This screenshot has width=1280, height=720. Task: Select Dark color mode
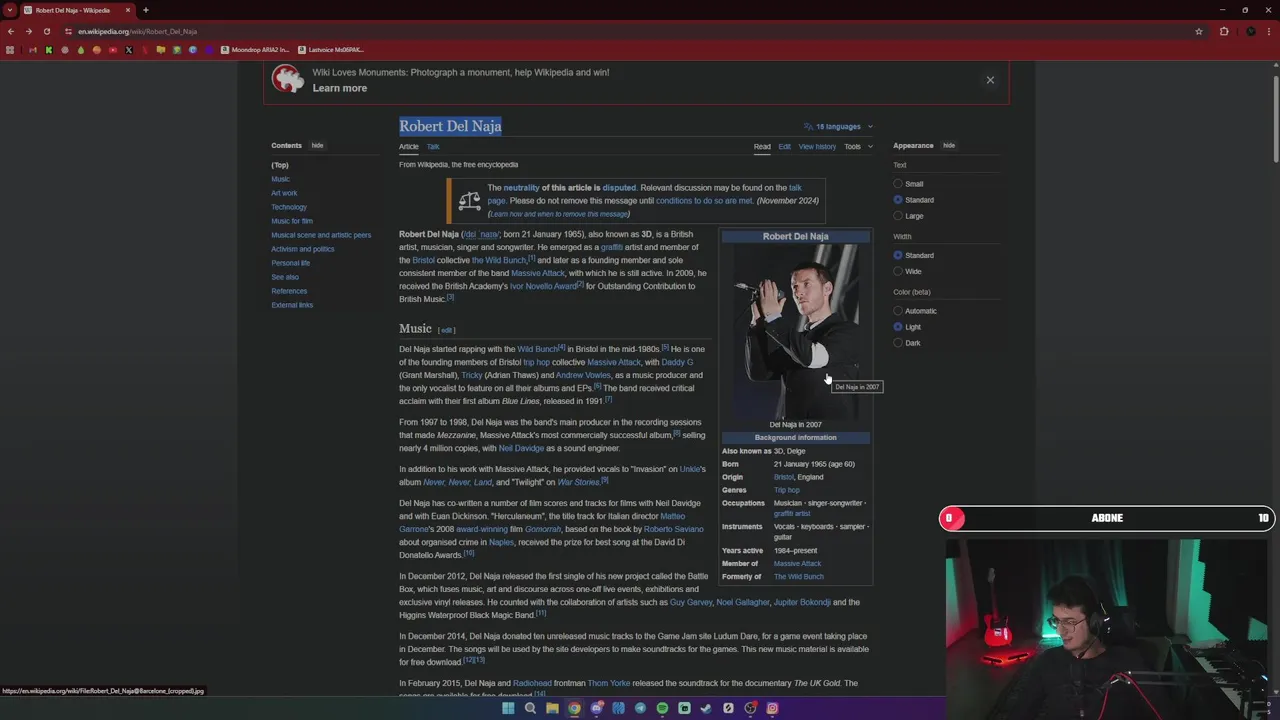898,343
